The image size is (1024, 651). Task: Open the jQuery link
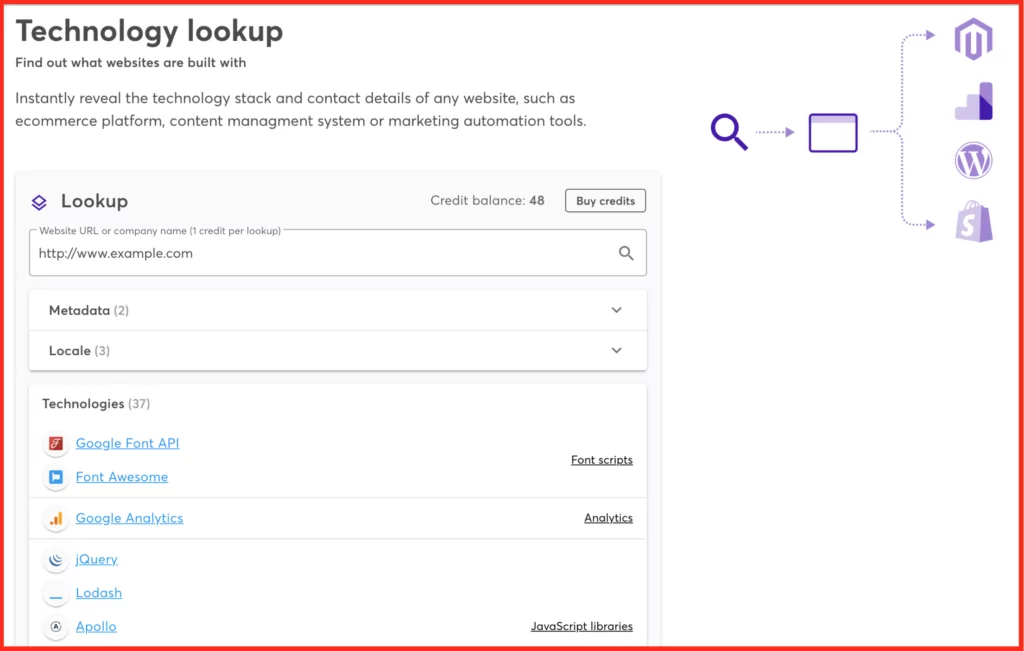point(97,560)
